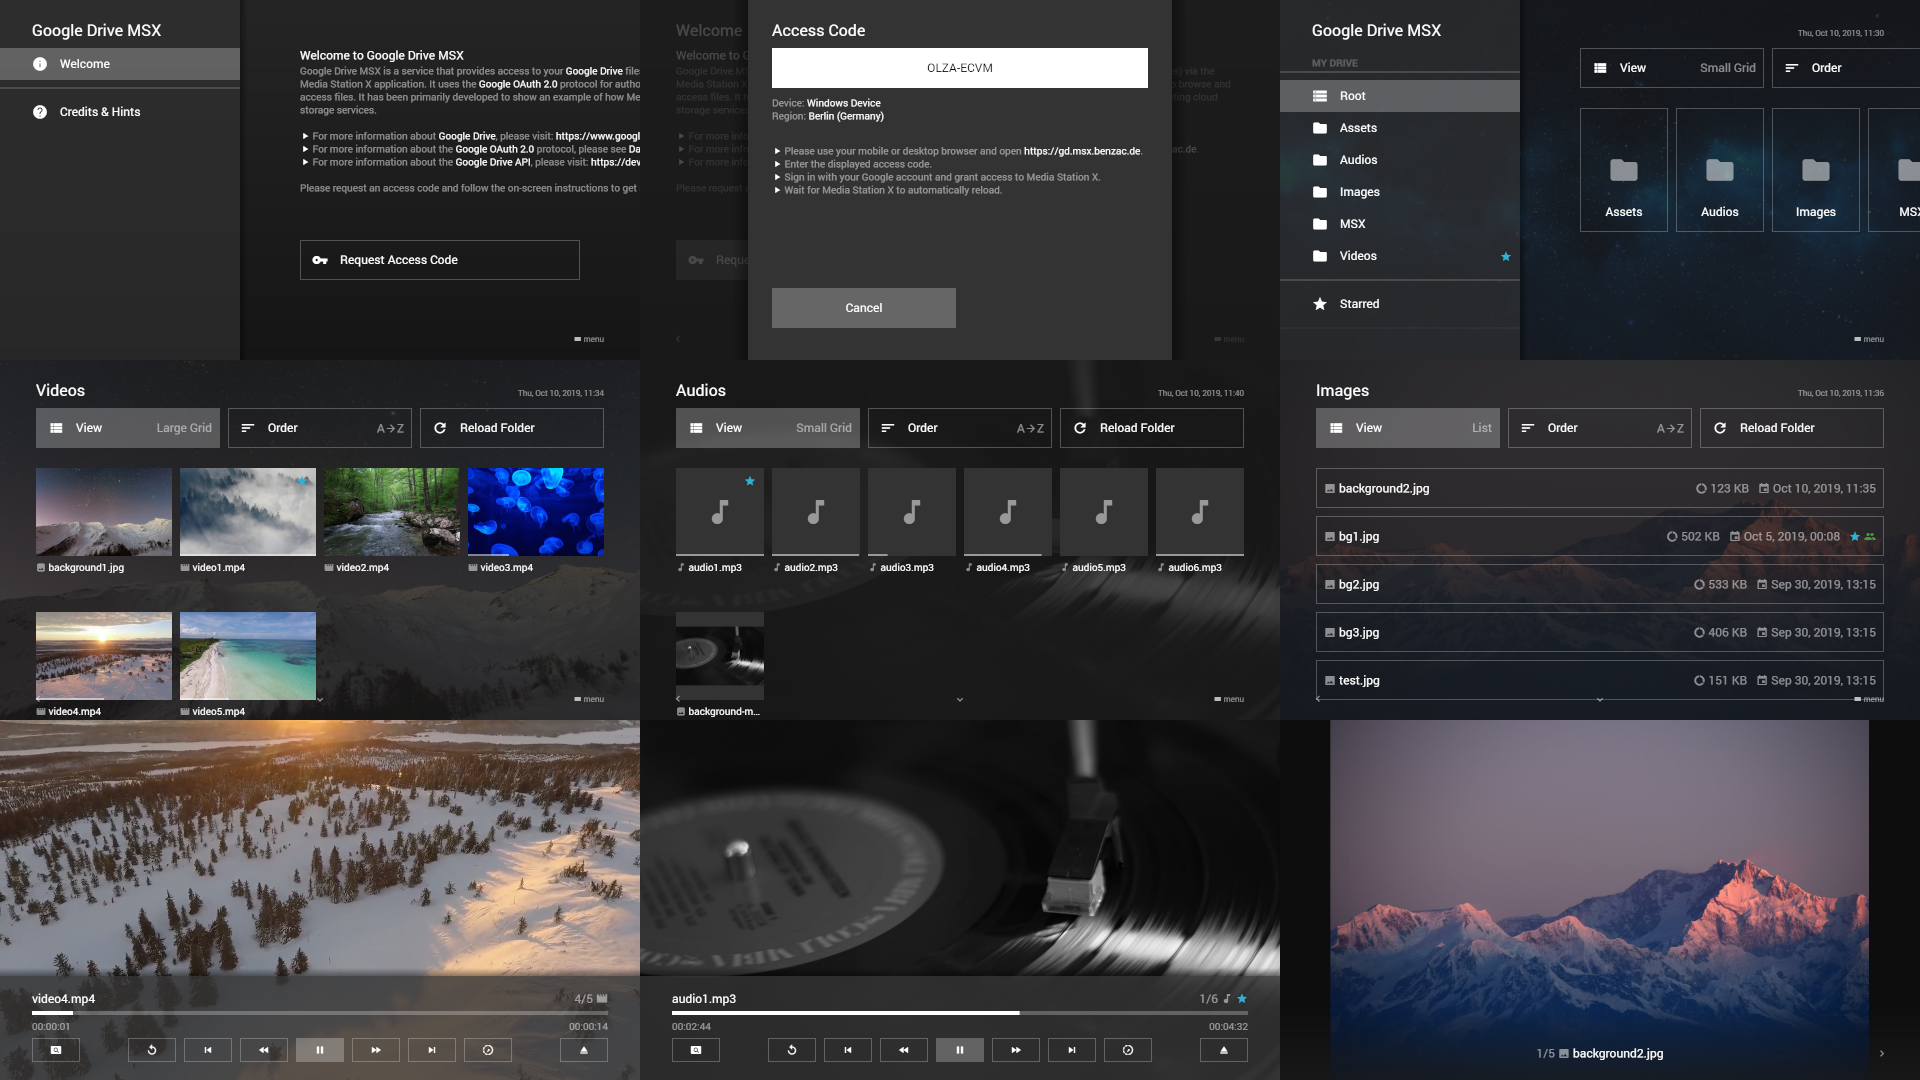The height and width of the screenshot is (1080, 1920).
Task: Toggle the star beside Videos folder in sidebar
Action: (x=1506, y=257)
